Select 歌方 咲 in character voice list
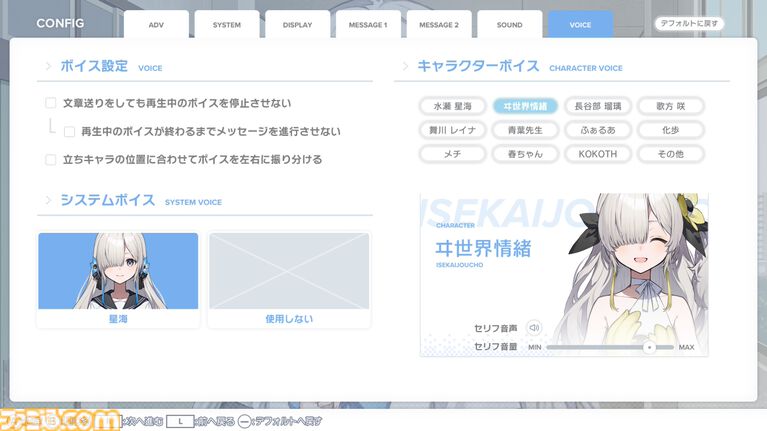Screen dimensions: 767x431 (x=670, y=106)
